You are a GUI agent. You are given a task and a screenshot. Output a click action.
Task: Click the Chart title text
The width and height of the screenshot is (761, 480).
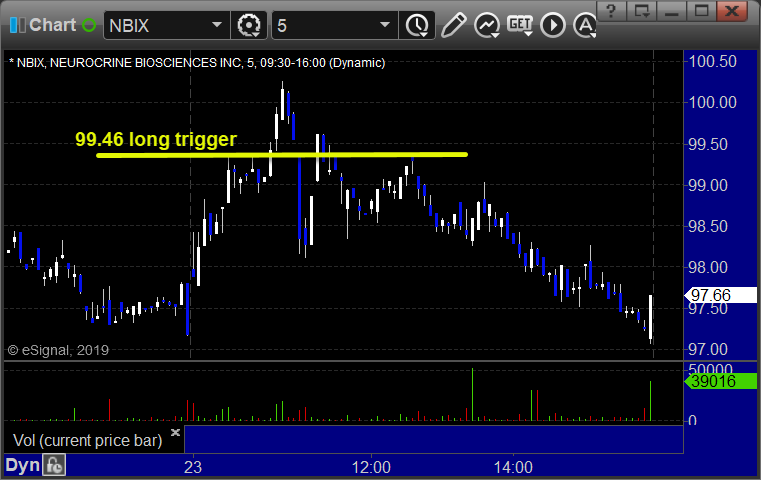point(52,25)
